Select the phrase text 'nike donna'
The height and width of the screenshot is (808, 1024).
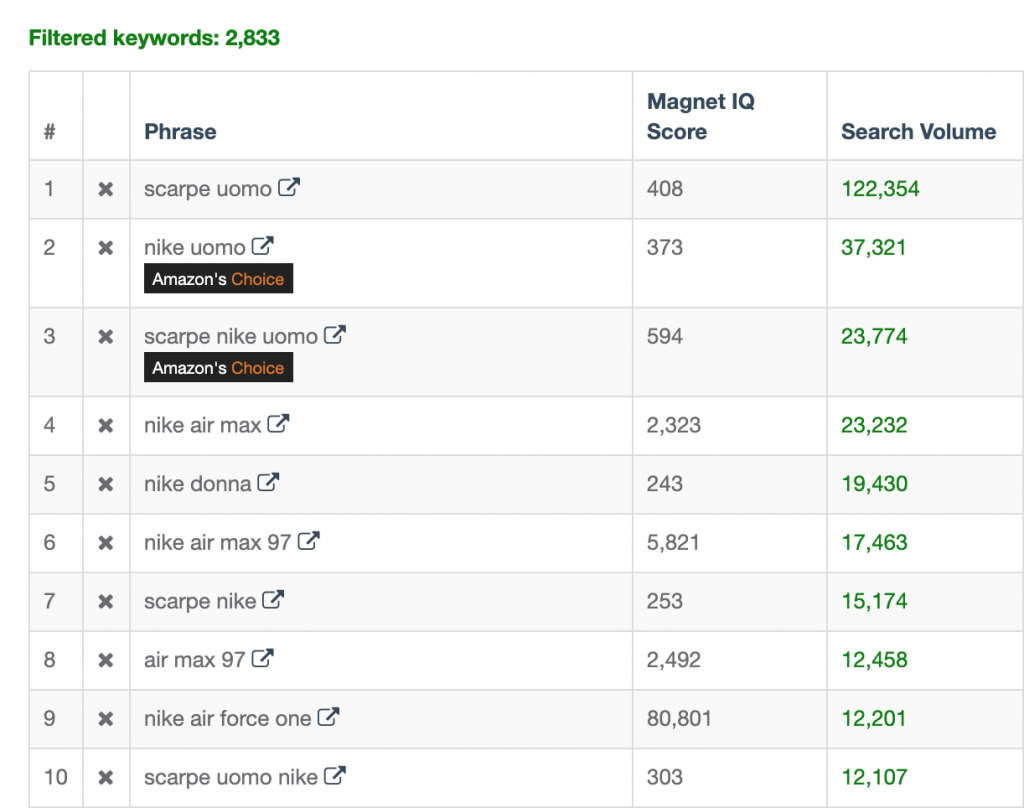pos(197,485)
